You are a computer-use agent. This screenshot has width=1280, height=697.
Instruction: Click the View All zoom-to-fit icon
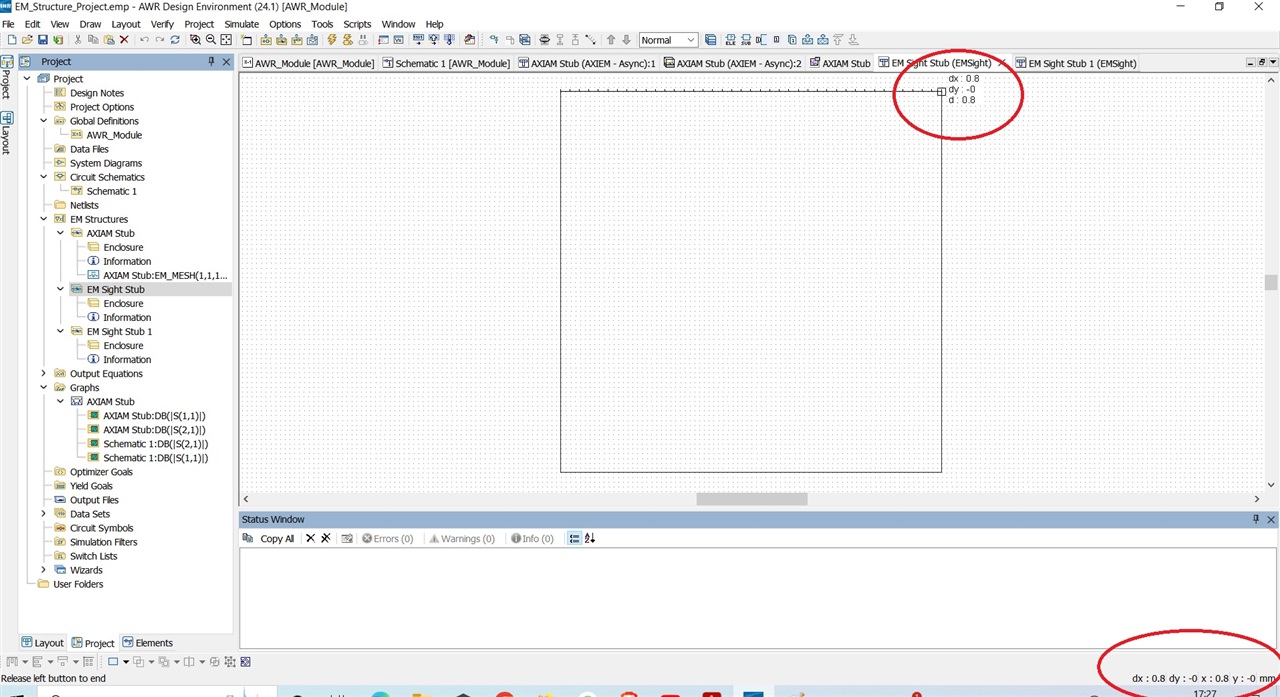pyautogui.click(x=226, y=40)
